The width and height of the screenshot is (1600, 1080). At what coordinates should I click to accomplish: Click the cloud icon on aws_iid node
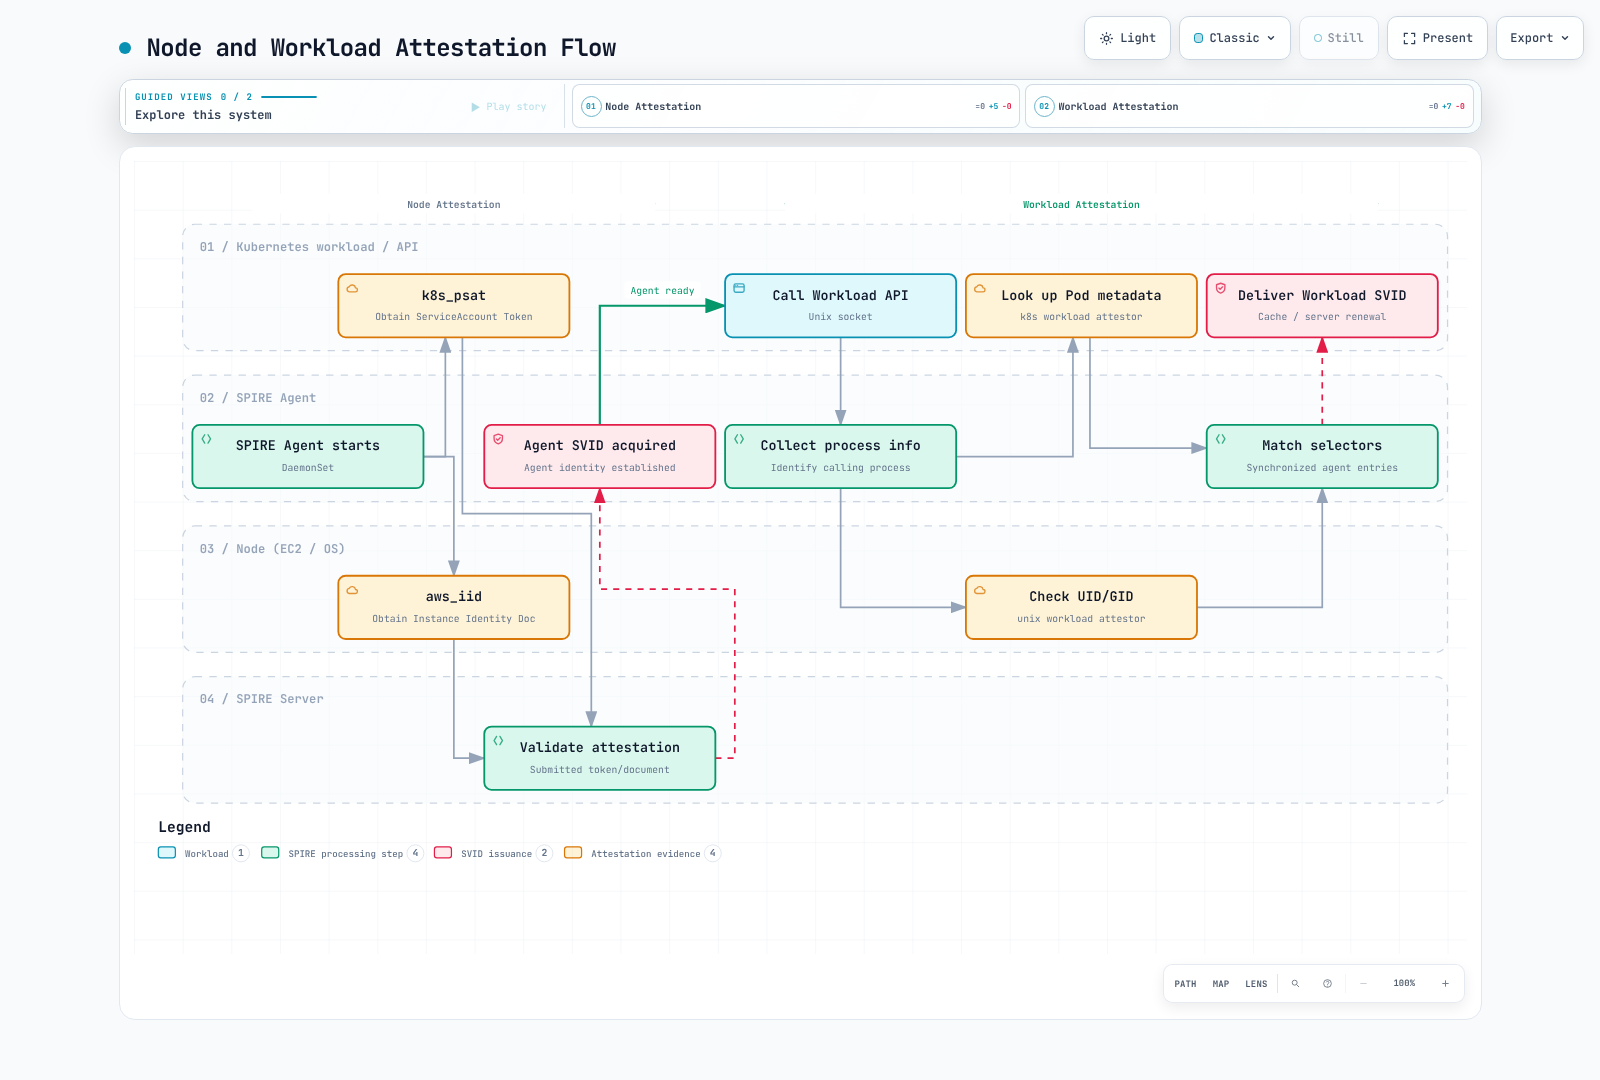pyautogui.click(x=352, y=590)
